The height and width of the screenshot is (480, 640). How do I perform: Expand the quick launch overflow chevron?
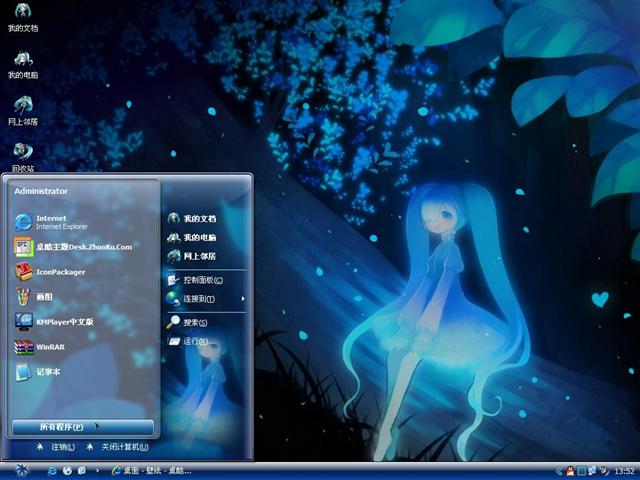[x=99, y=470]
